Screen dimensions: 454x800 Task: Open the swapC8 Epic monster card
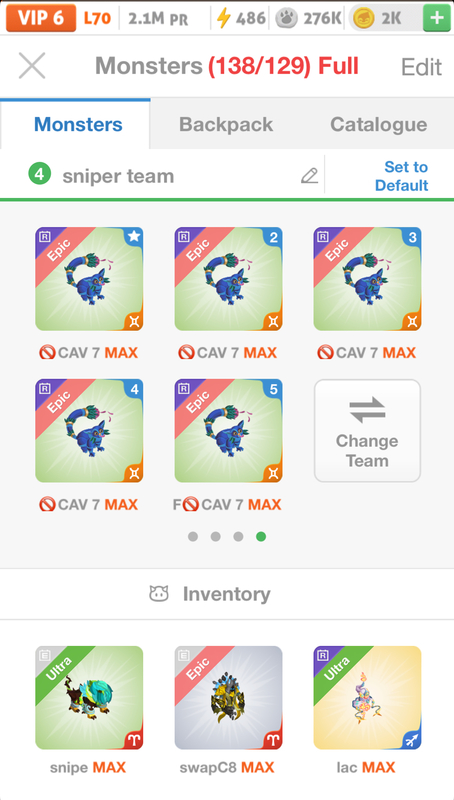pyautogui.click(x=229, y=697)
